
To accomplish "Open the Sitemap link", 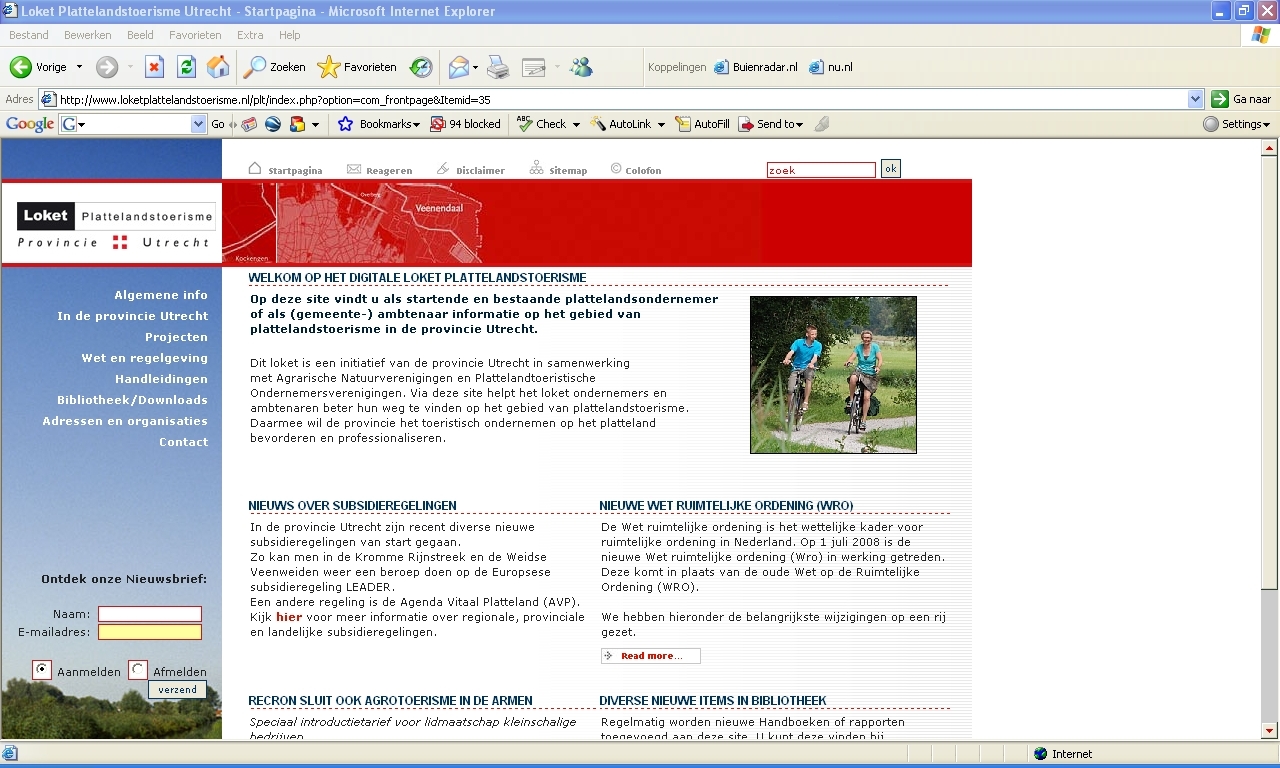I will (x=558, y=169).
